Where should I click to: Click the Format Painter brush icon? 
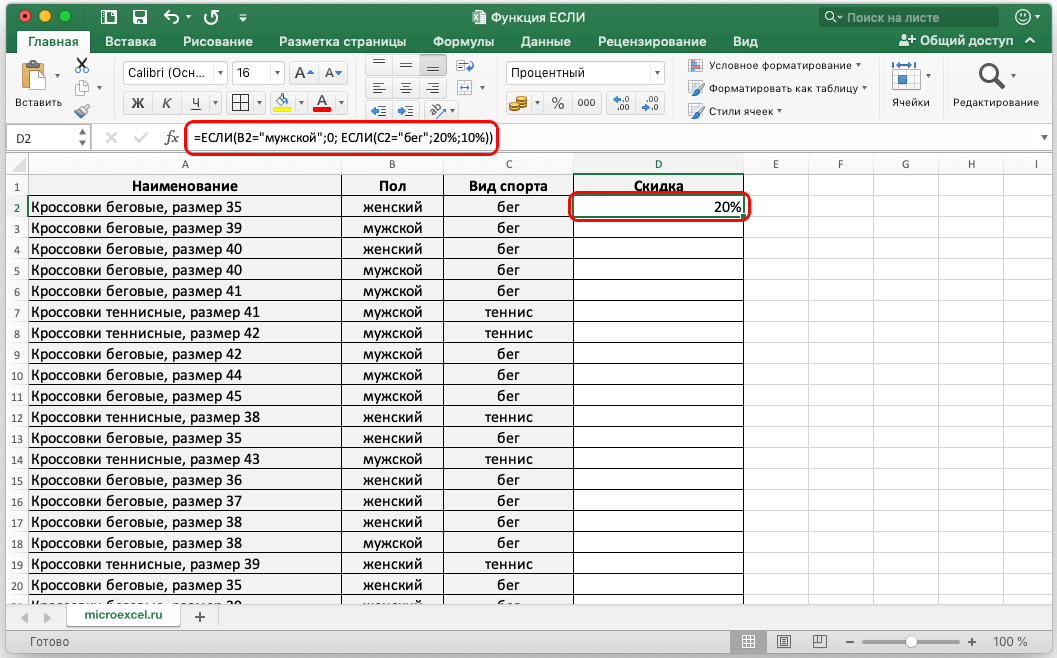pyautogui.click(x=82, y=110)
